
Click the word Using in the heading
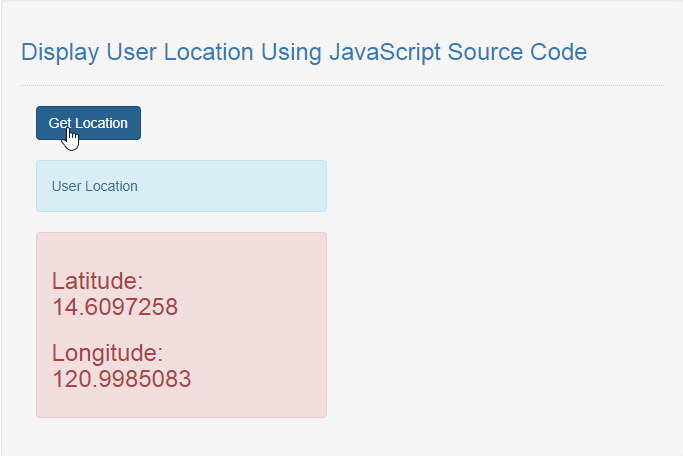tap(291, 52)
